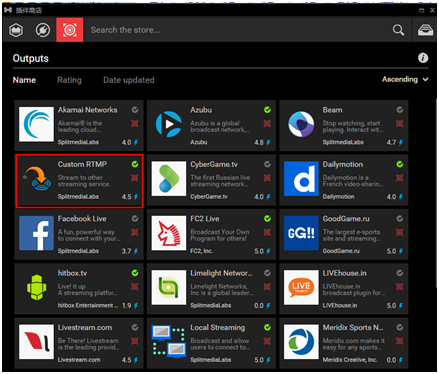Toggle the green checkmark on Local Streaming
The height and width of the screenshot is (374, 439).
click(x=267, y=327)
